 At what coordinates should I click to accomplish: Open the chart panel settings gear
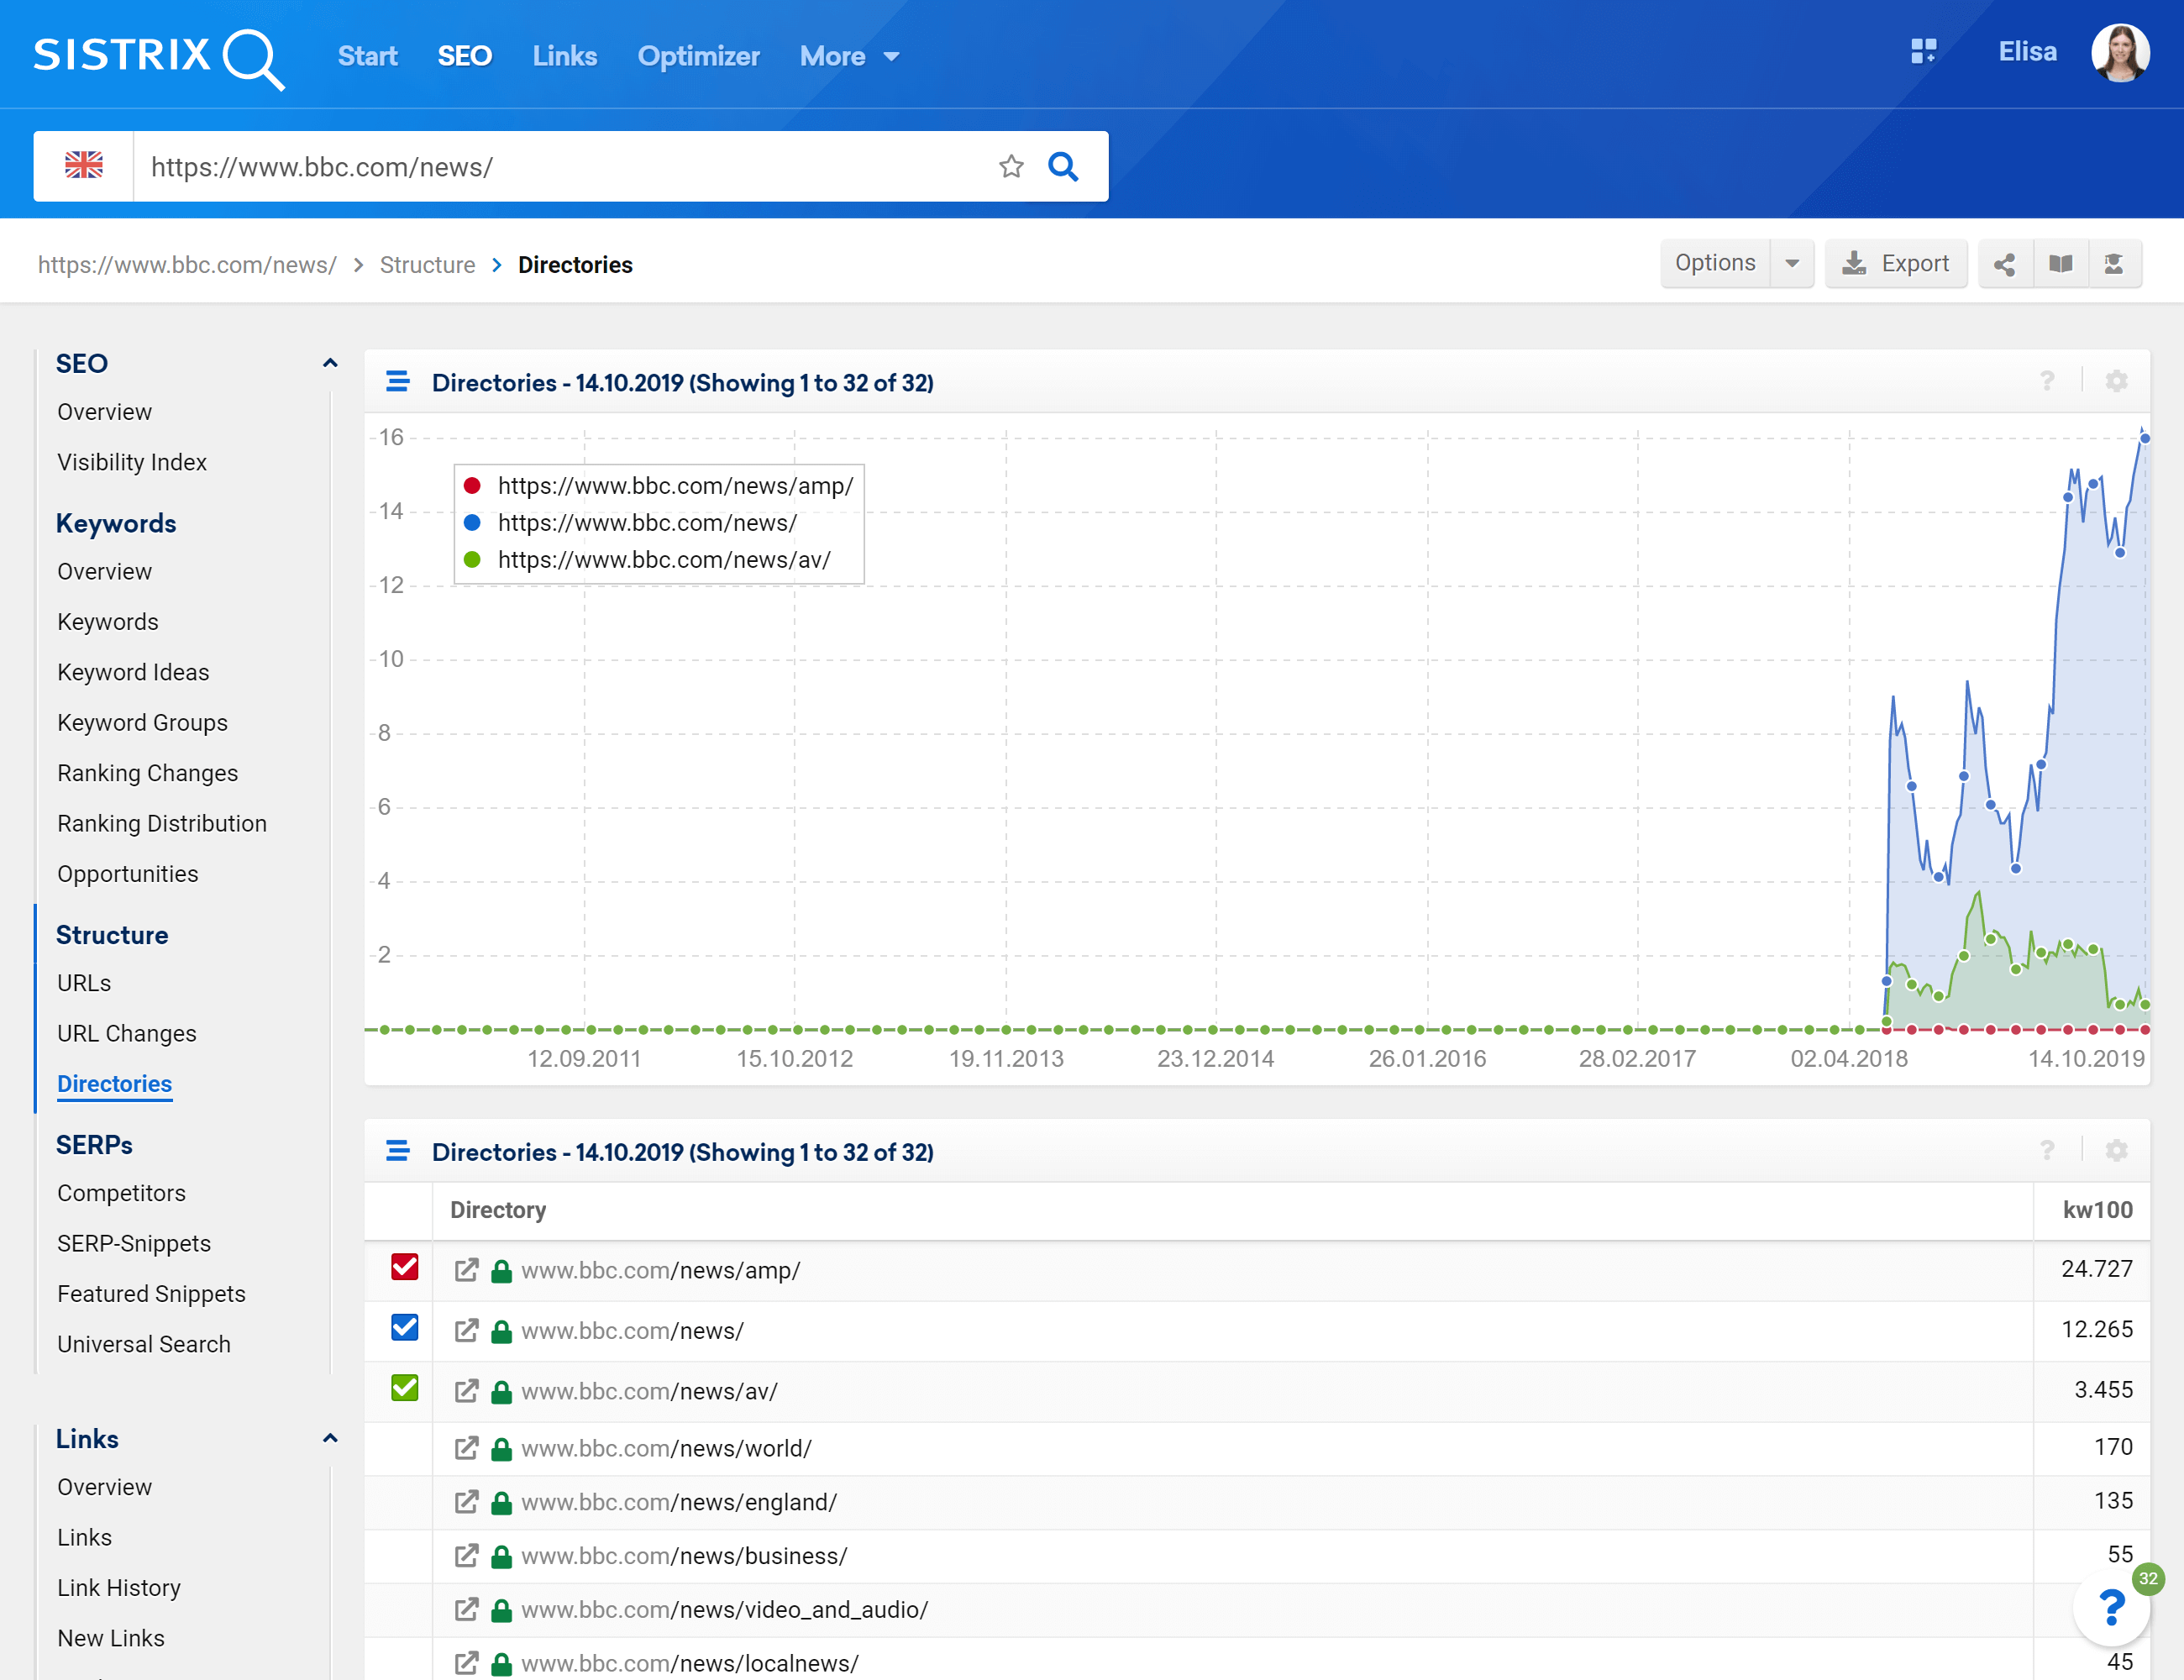point(2116,382)
